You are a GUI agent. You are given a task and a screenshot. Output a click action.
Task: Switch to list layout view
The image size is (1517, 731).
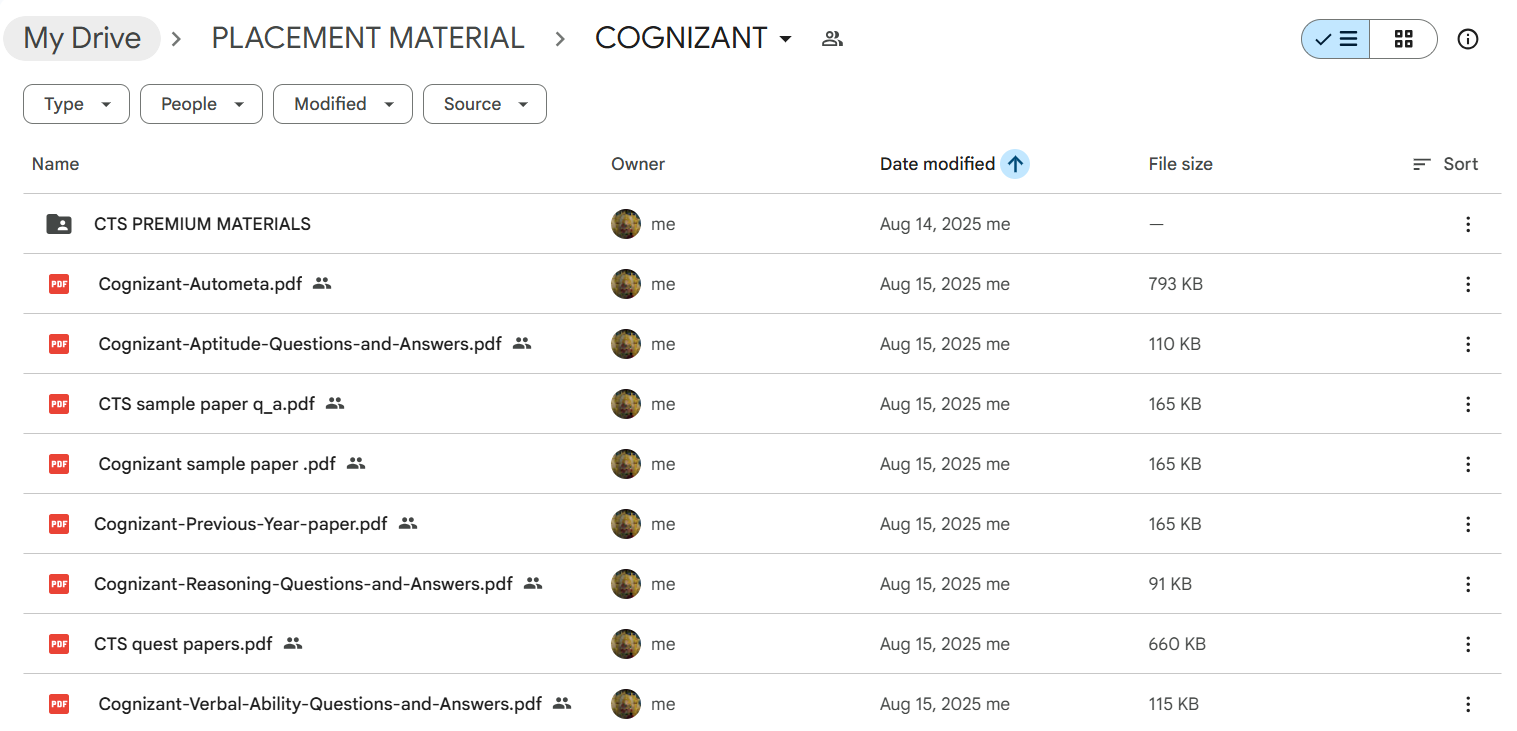(1335, 39)
